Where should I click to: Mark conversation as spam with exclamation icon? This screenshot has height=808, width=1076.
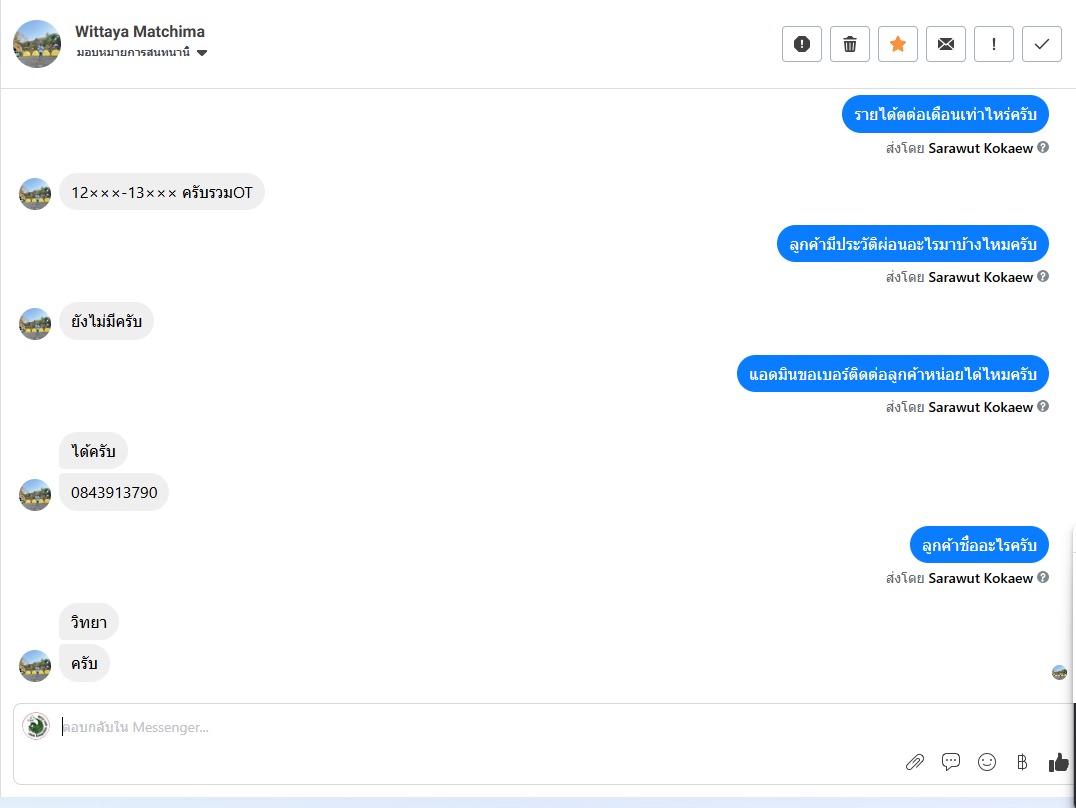(x=802, y=44)
